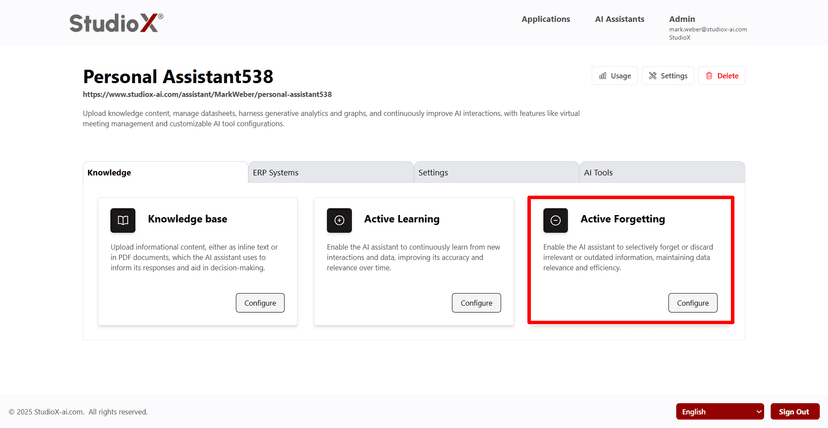Switch to the Settings tab
The height and width of the screenshot is (428, 828).
496,173
